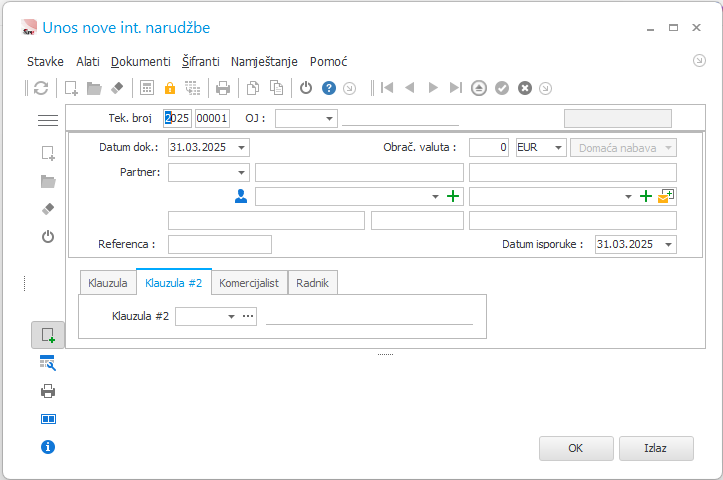Screen dimensions: 723x480
Task: Click the eject circle toolbar icon
Action: point(479,88)
